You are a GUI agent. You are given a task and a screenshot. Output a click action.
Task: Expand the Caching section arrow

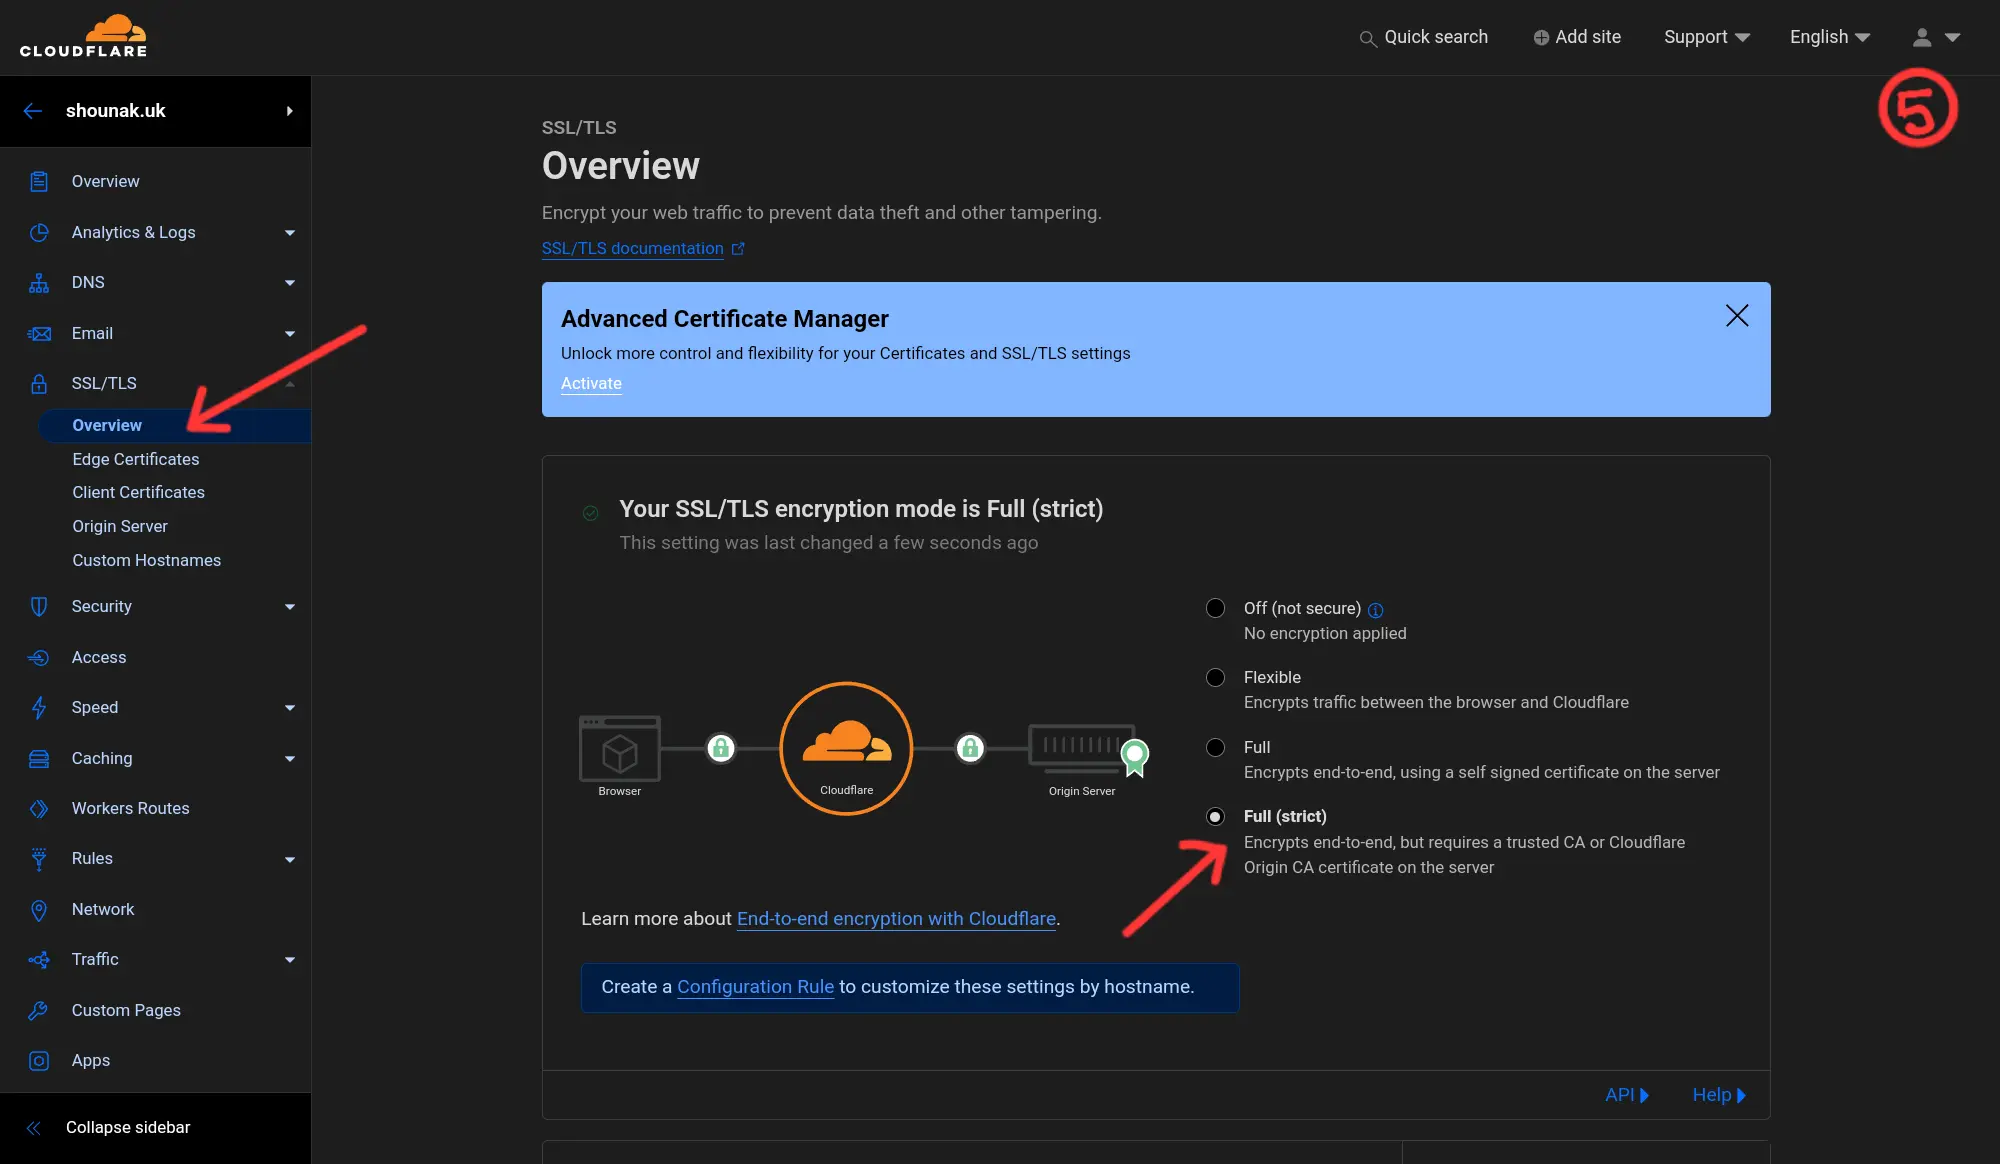(290, 759)
